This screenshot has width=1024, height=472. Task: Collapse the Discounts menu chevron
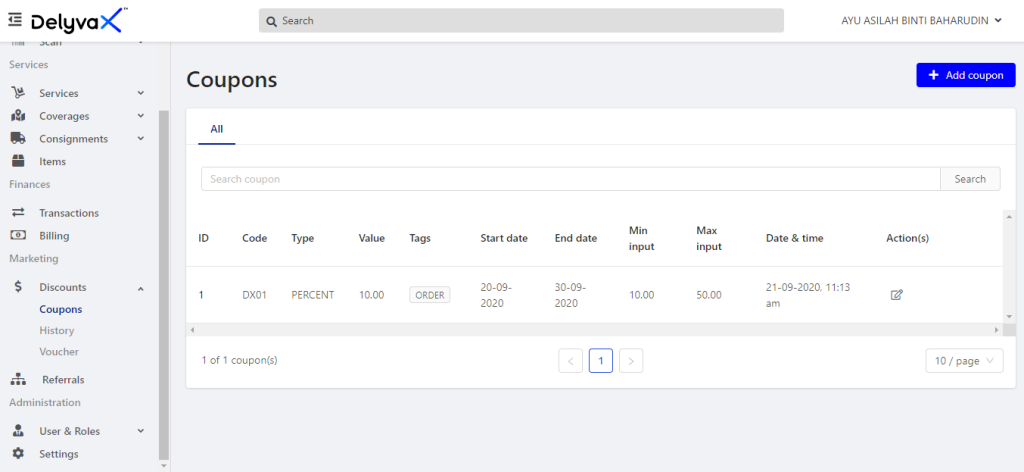pyautogui.click(x=140, y=288)
